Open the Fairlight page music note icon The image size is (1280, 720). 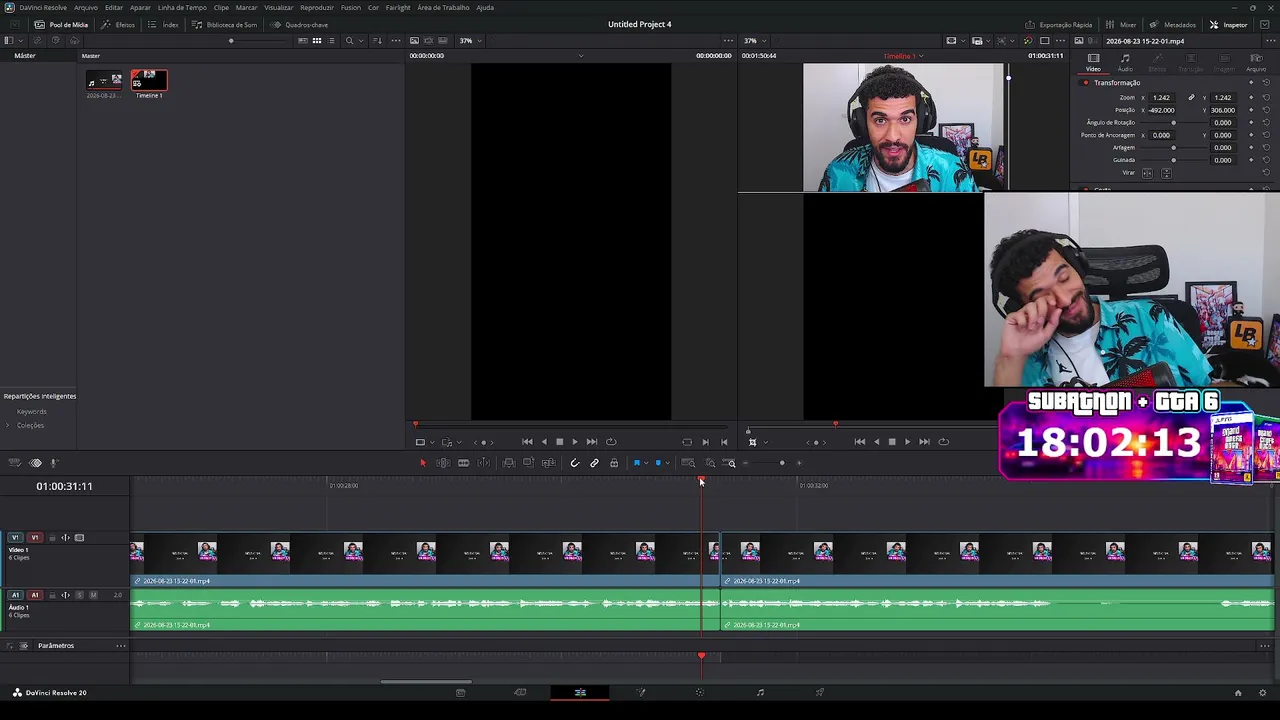pos(760,692)
